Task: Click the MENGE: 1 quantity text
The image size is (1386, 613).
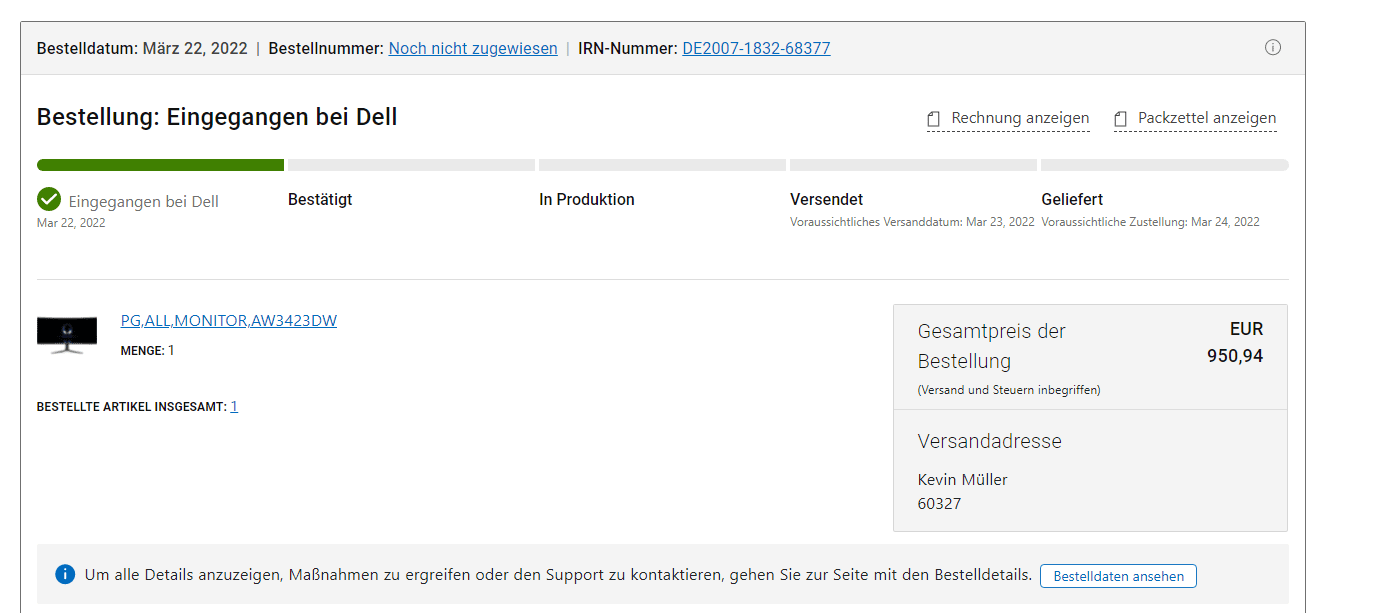Action: click(147, 351)
